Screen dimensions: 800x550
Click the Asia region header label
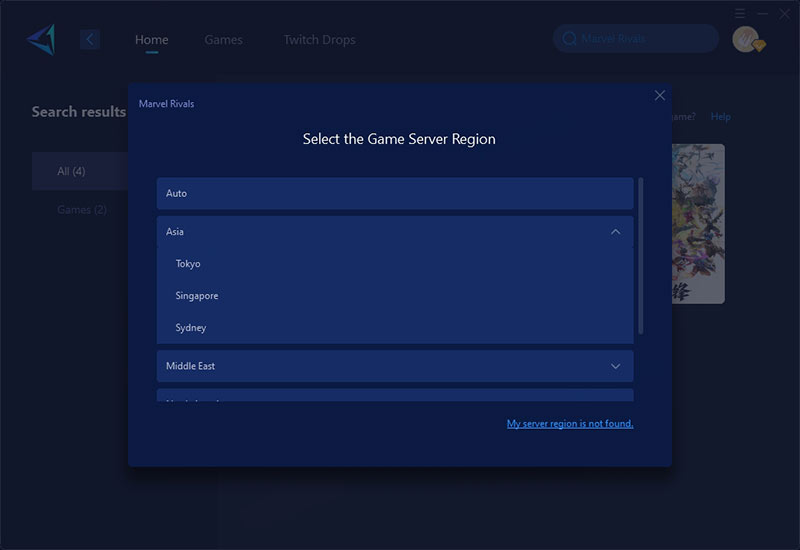pyautogui.click(x=174, y=232)
